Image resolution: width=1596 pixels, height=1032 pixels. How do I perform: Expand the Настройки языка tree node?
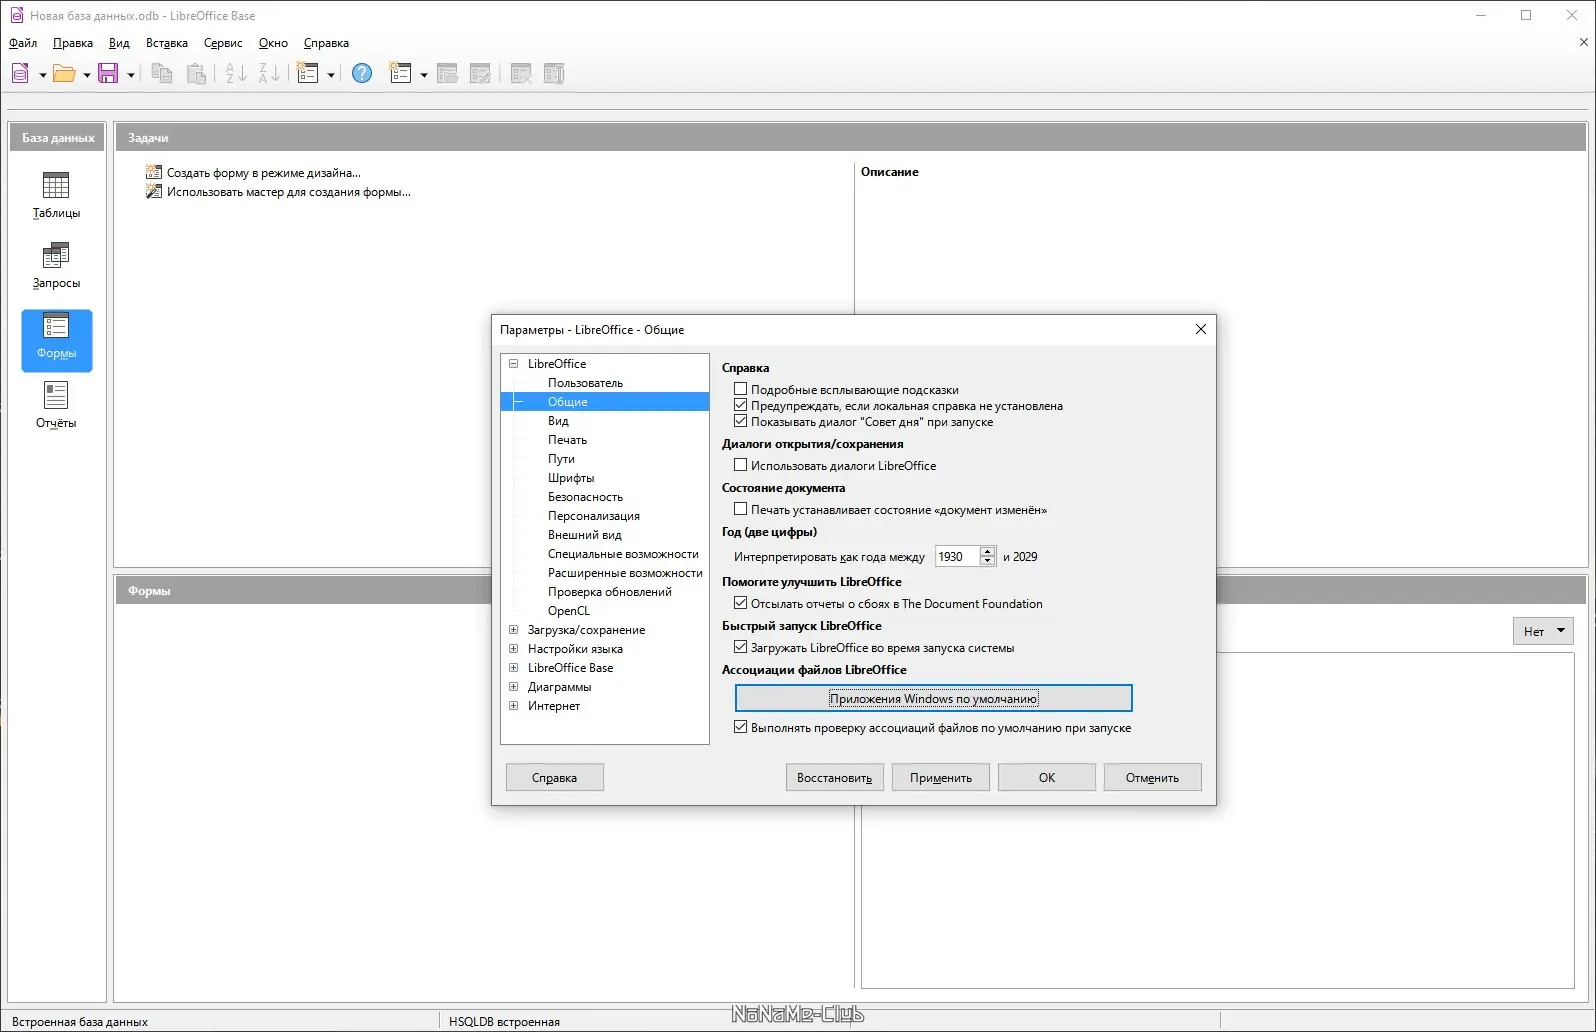point(514,649)
